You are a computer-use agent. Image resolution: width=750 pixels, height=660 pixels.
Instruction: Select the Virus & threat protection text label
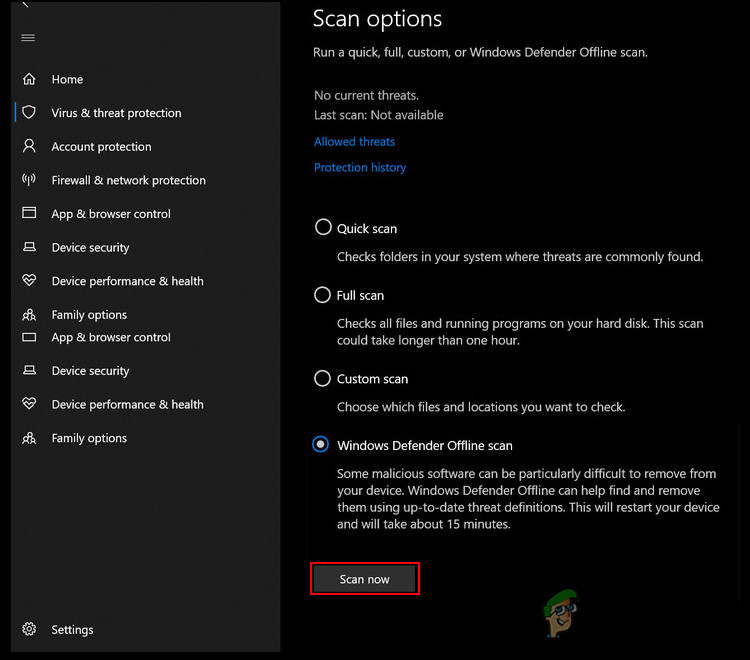coord(116,114)
